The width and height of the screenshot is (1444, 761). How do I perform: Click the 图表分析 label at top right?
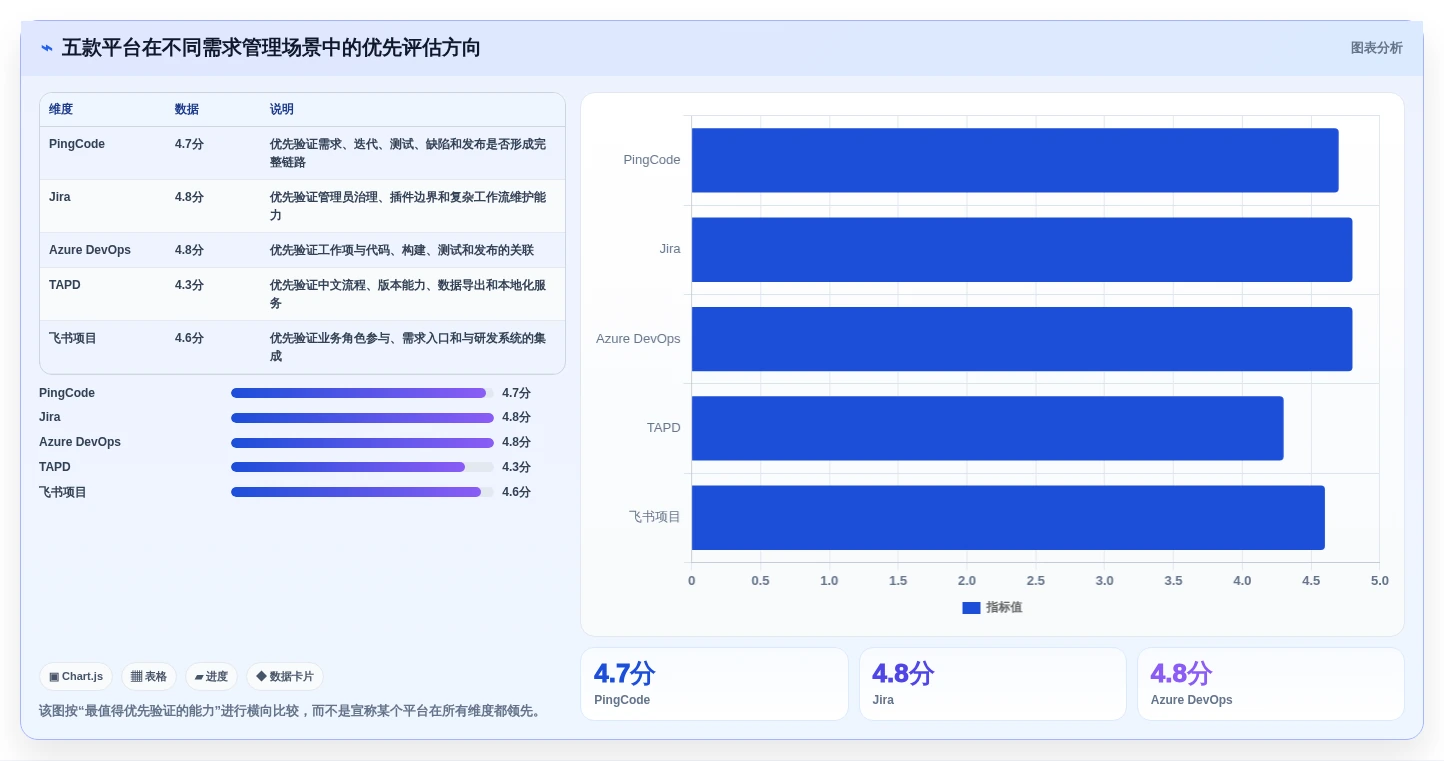[x=1376, y=48]
